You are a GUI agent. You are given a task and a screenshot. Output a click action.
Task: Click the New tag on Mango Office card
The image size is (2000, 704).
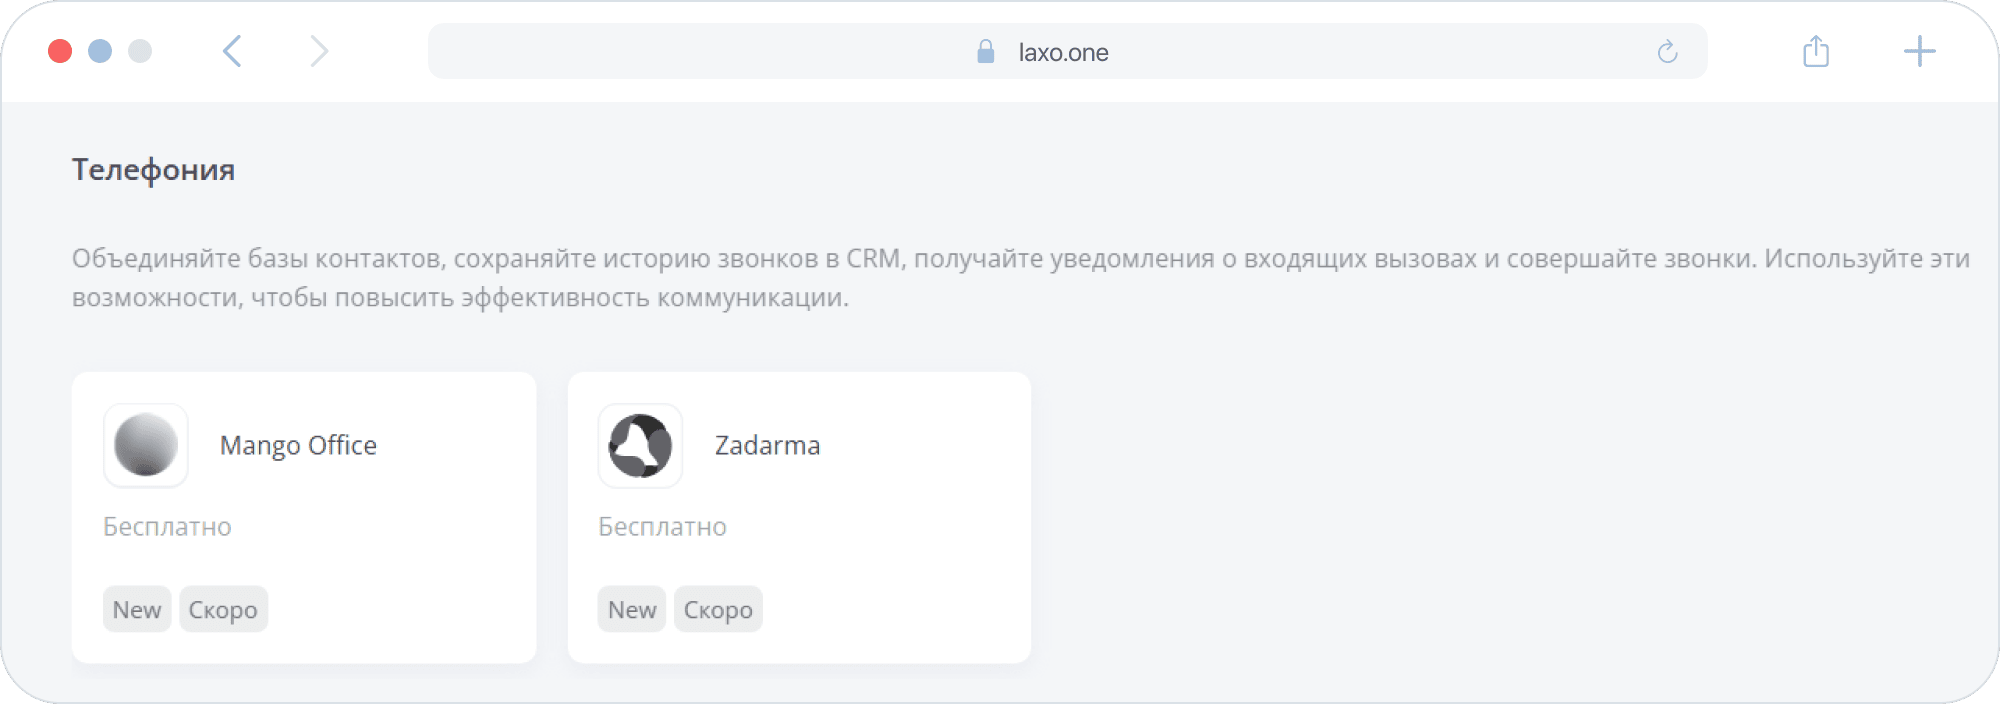coord(137,609)
